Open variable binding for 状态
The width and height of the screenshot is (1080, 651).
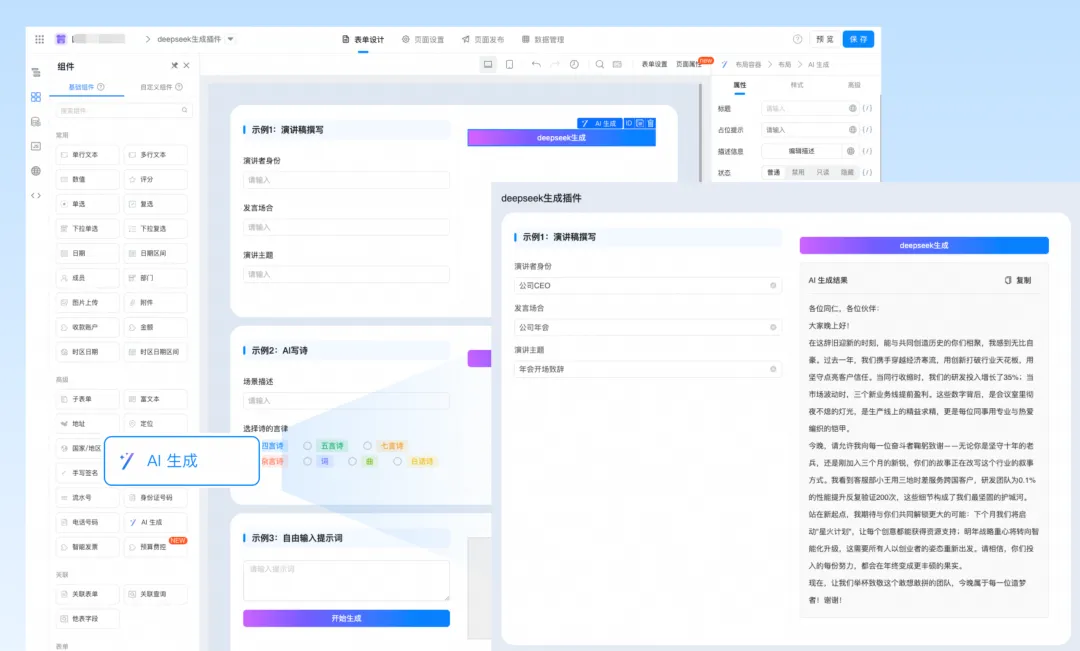(x=867, y=172)
